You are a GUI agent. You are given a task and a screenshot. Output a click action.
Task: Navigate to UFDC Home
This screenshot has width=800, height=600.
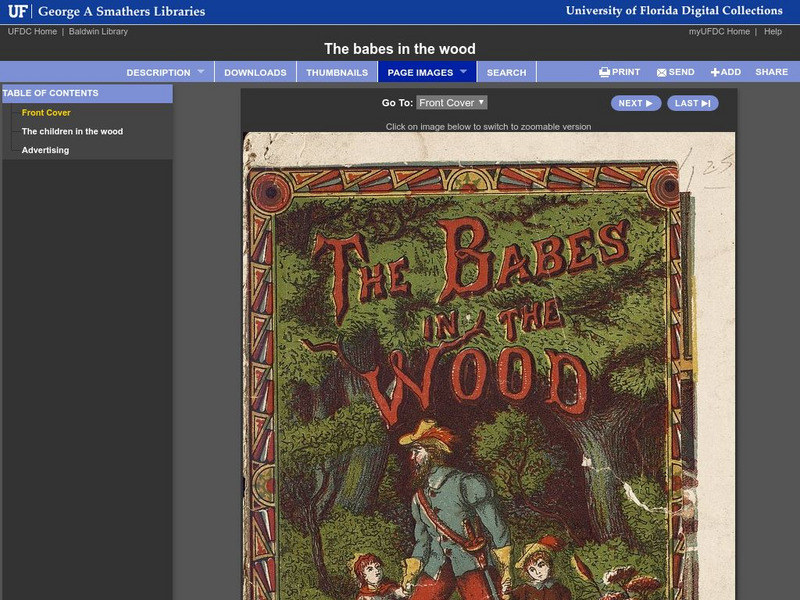pos(31,30)
